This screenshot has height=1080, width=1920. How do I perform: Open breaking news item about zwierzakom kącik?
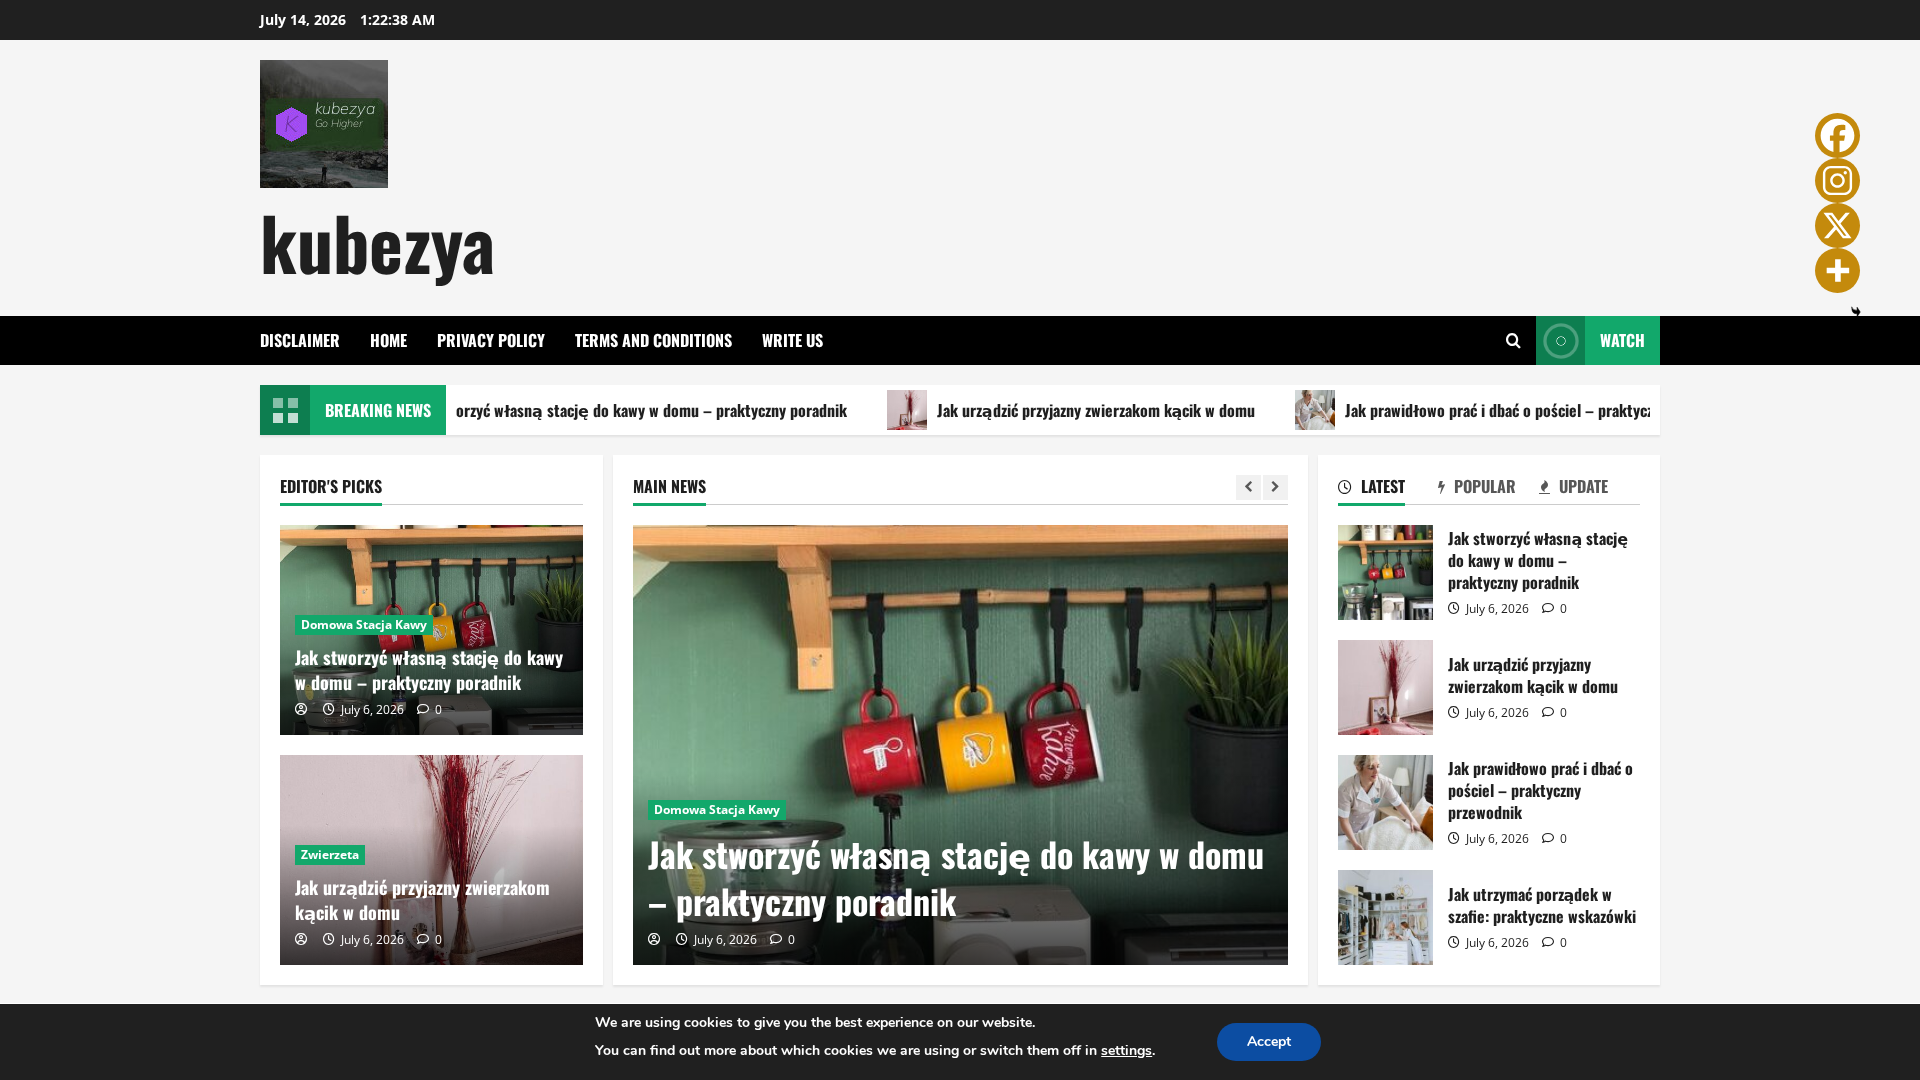click(x=1095, y=410)
